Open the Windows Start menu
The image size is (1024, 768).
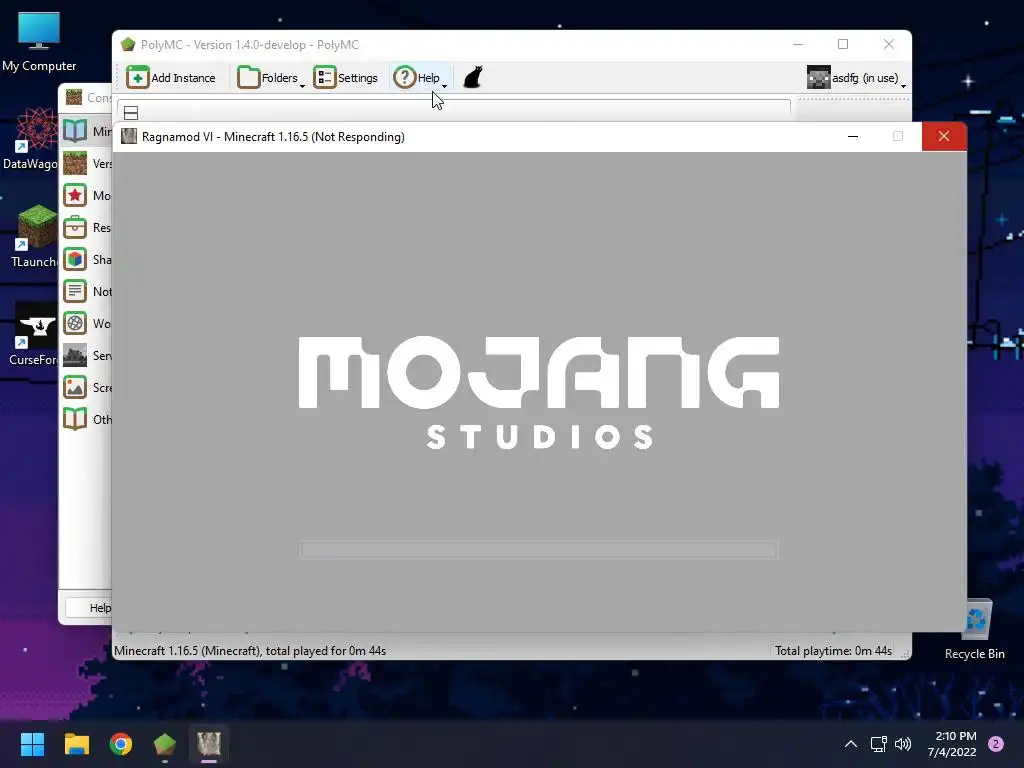tap(32, 744)
